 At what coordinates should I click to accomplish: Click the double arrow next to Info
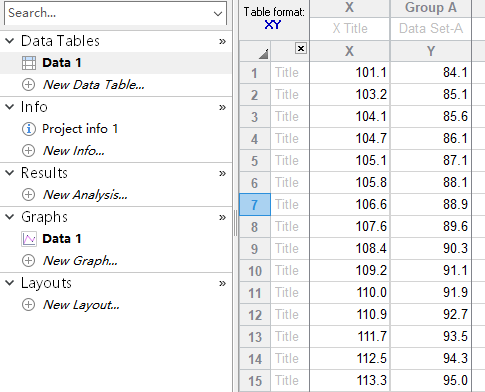tap(222, 107)
